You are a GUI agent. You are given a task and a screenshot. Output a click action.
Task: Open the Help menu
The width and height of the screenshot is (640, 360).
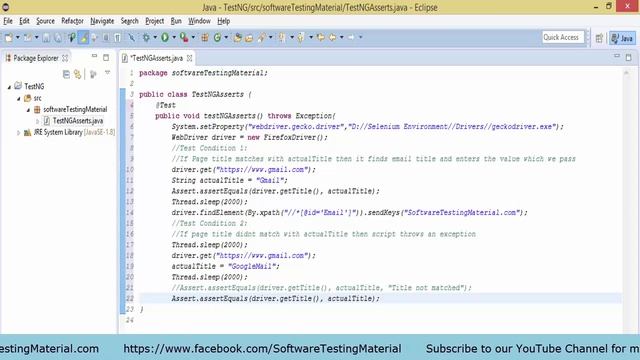click(x=223, y=21)
